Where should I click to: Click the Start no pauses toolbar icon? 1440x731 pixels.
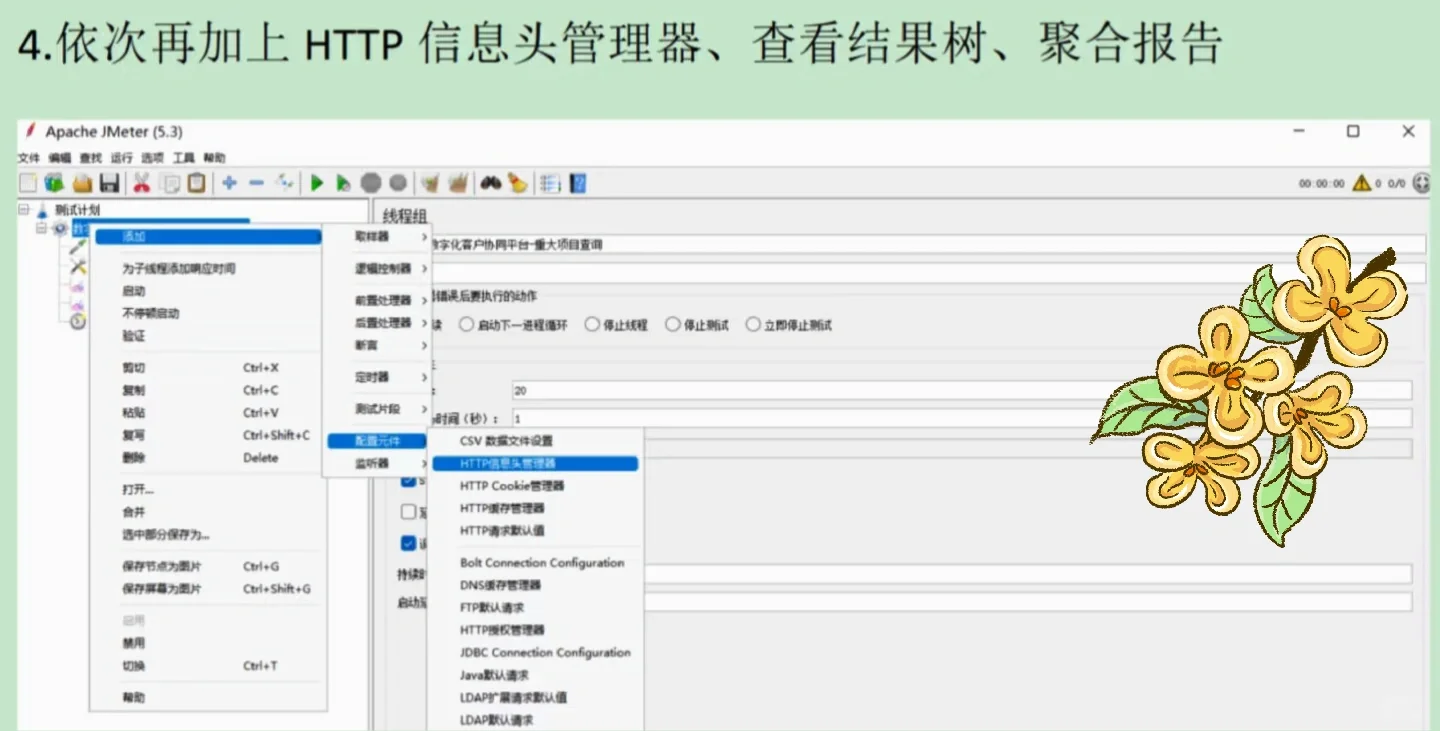[343, 183]
